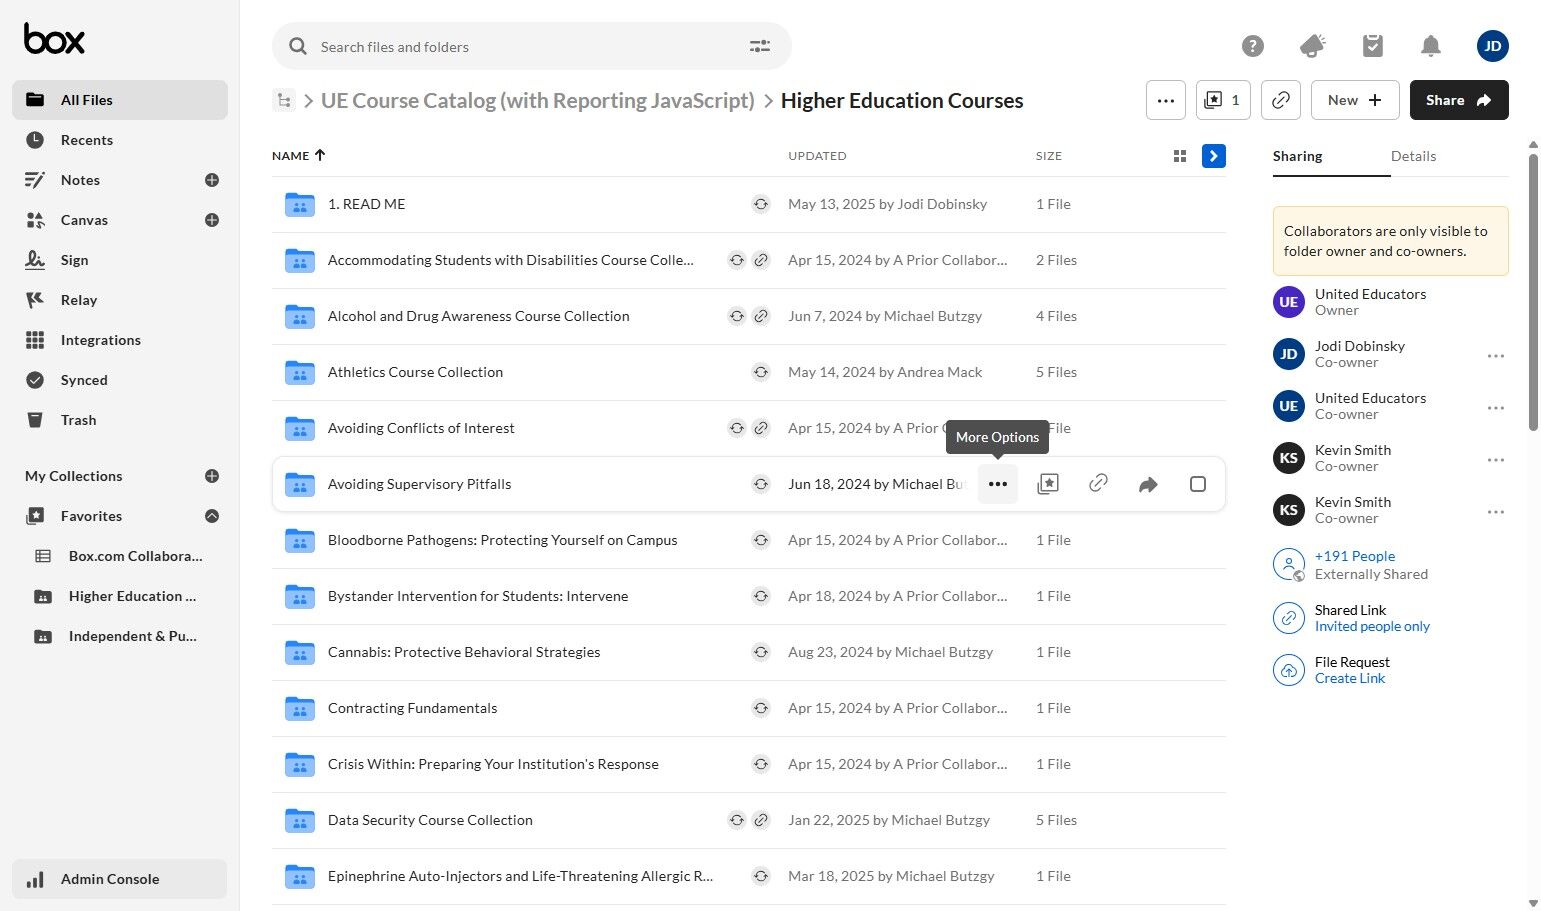Click the help question mark icon
This screenshot has width=1541, height=911.
[x=1252, y=46]
